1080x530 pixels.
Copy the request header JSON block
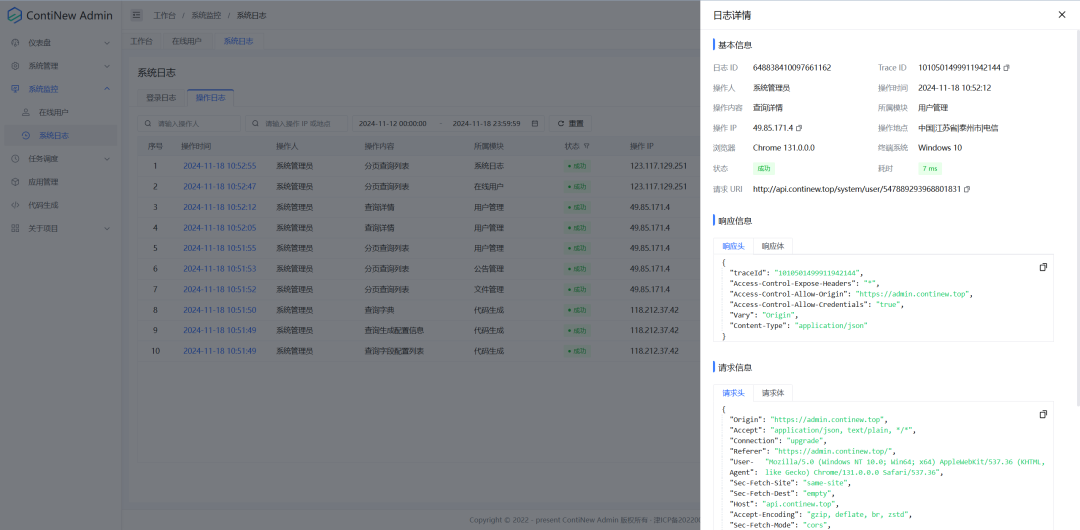(x=1043, y=414)
